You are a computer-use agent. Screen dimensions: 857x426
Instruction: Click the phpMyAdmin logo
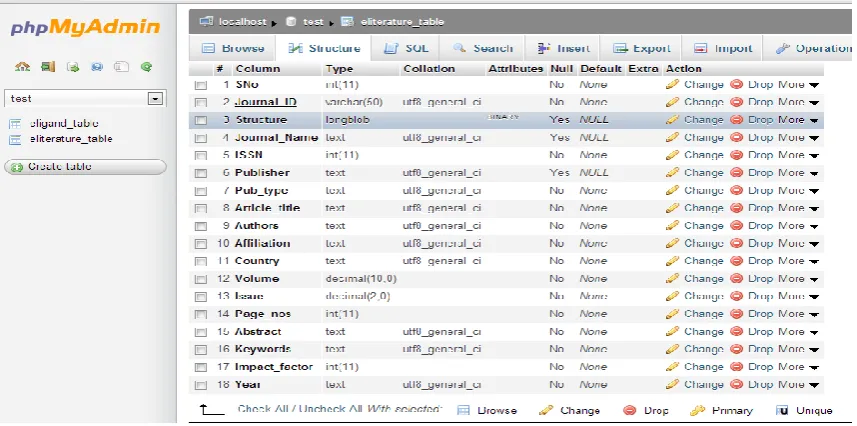click(x=85, y=27)
